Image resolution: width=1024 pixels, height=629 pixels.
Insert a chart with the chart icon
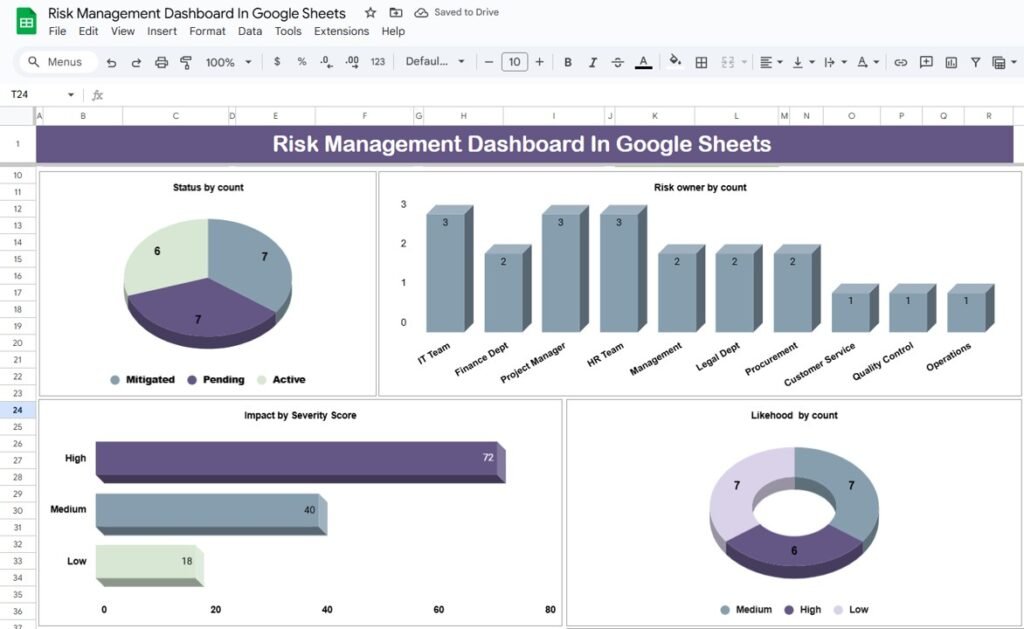[951, 62]
